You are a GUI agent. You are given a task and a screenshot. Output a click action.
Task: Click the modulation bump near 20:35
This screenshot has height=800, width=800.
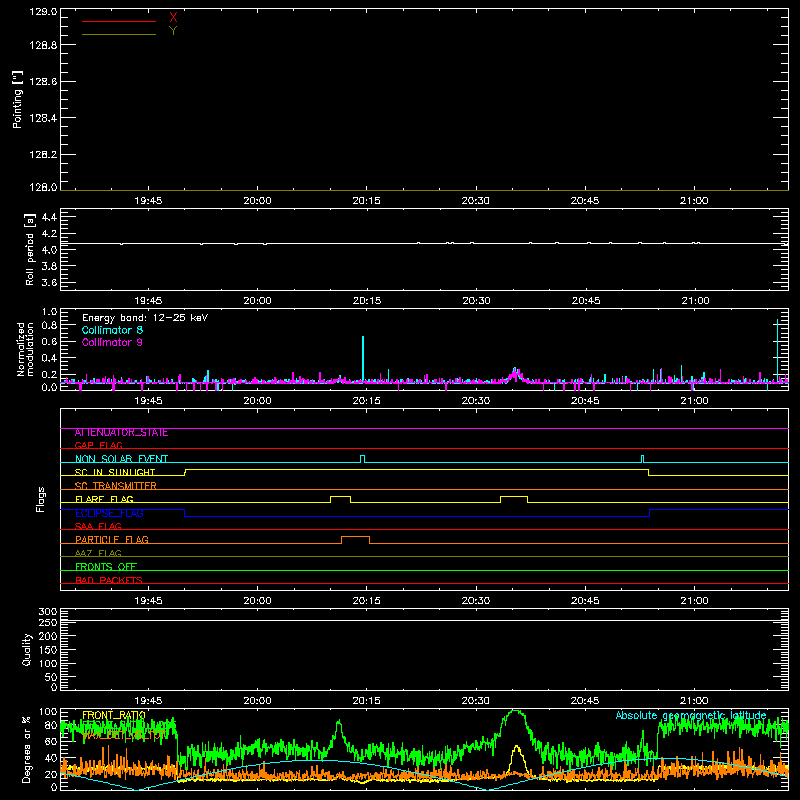tap(515, 374)
